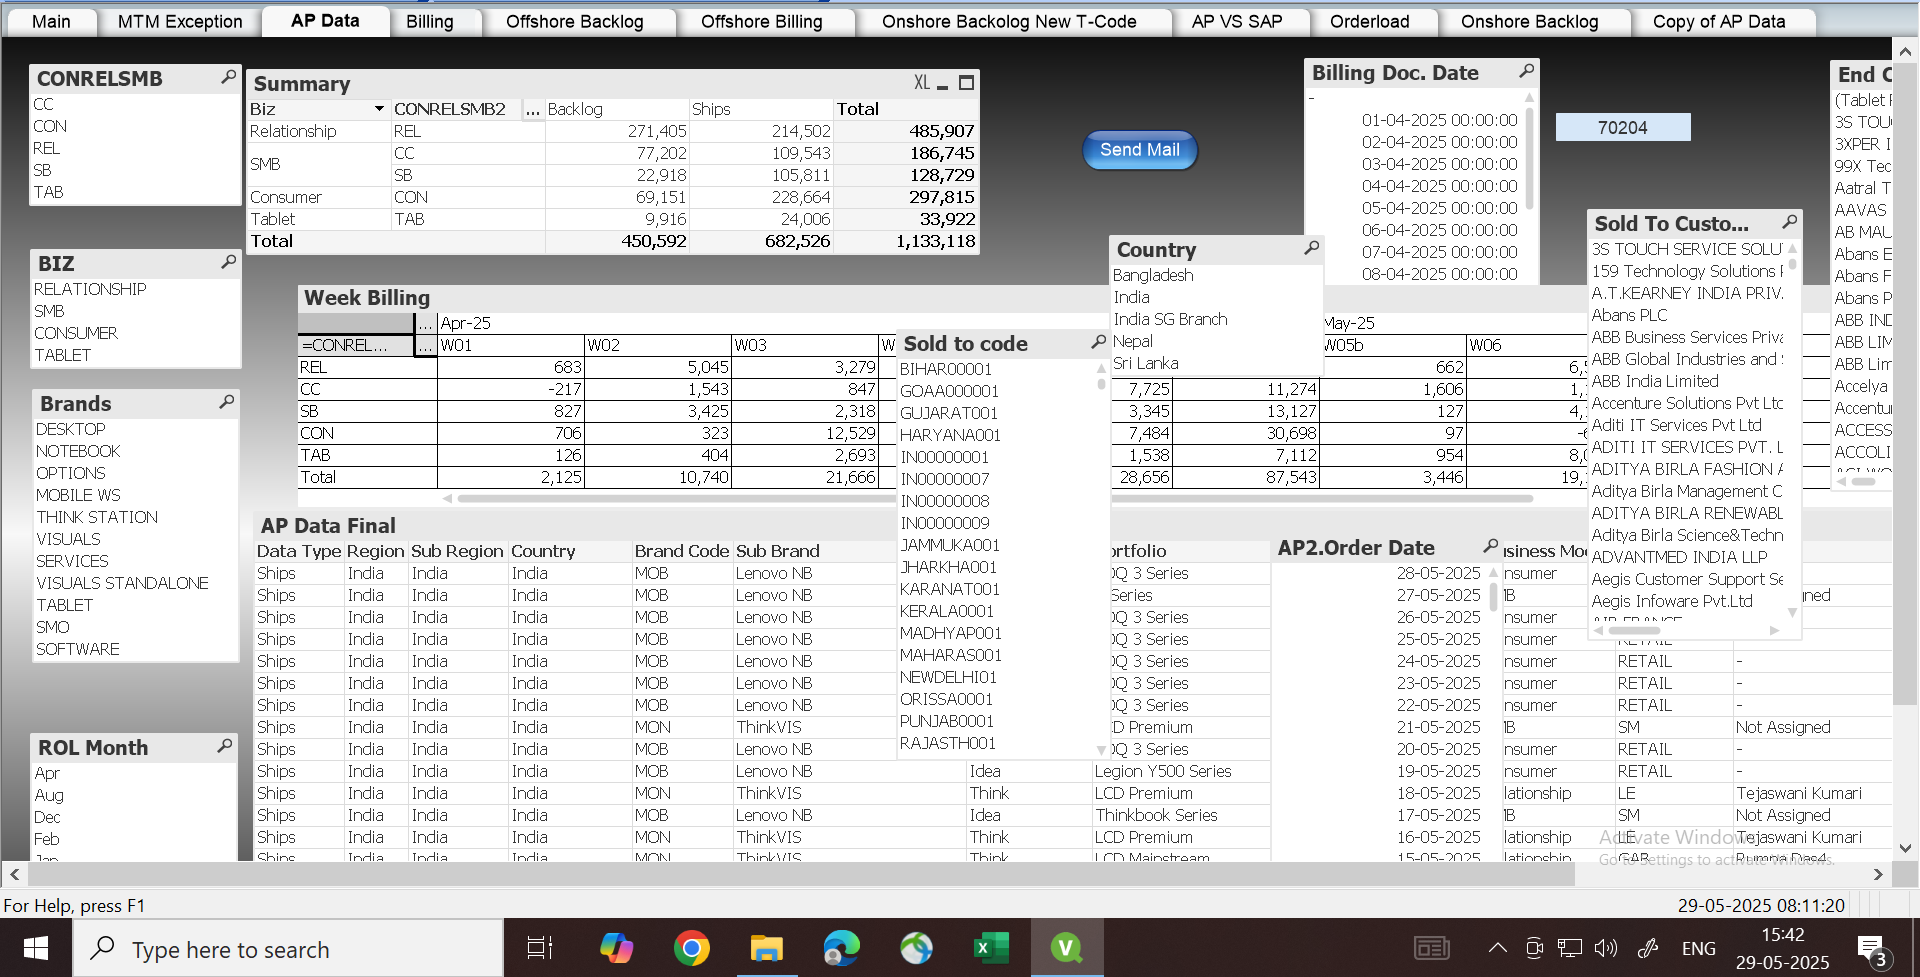Maximize the Summary chart panel
This screenshot has width=1920, height=977.
(966, 83)
